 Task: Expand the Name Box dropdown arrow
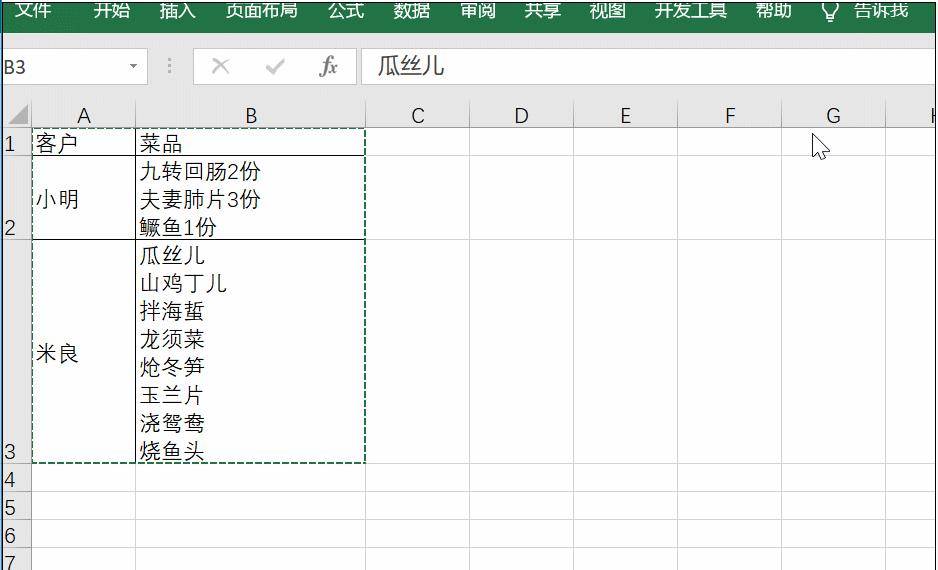[133, 66]
